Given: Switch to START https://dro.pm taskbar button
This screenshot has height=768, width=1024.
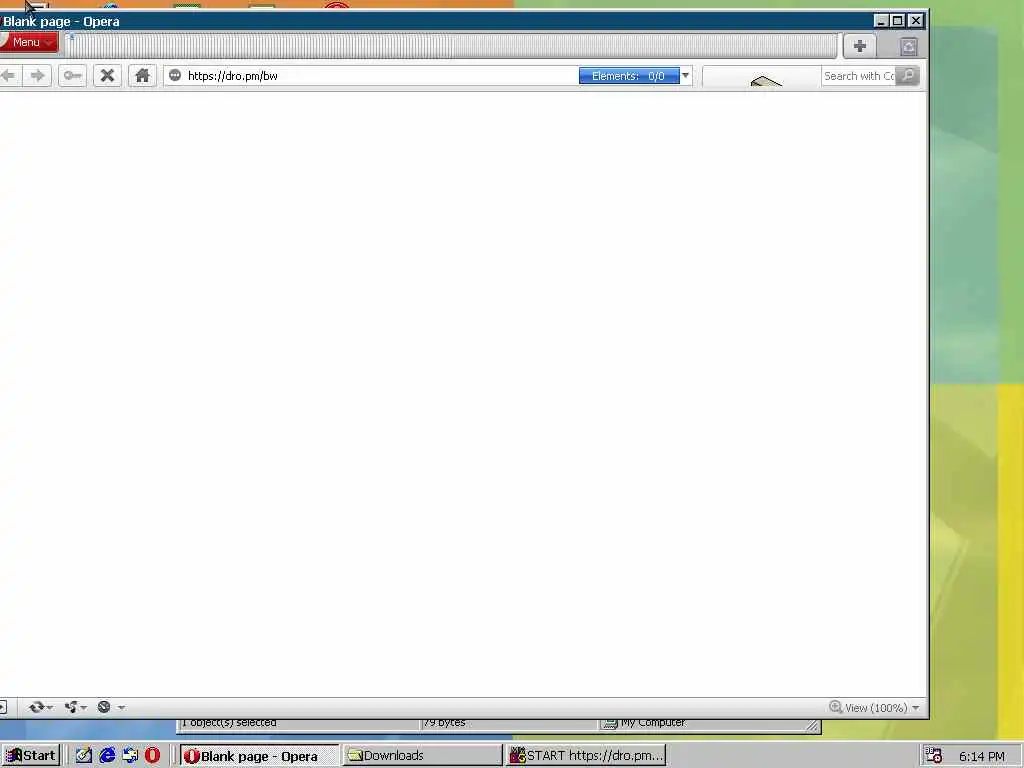Looking at the screenshot, I should (586, 756).
